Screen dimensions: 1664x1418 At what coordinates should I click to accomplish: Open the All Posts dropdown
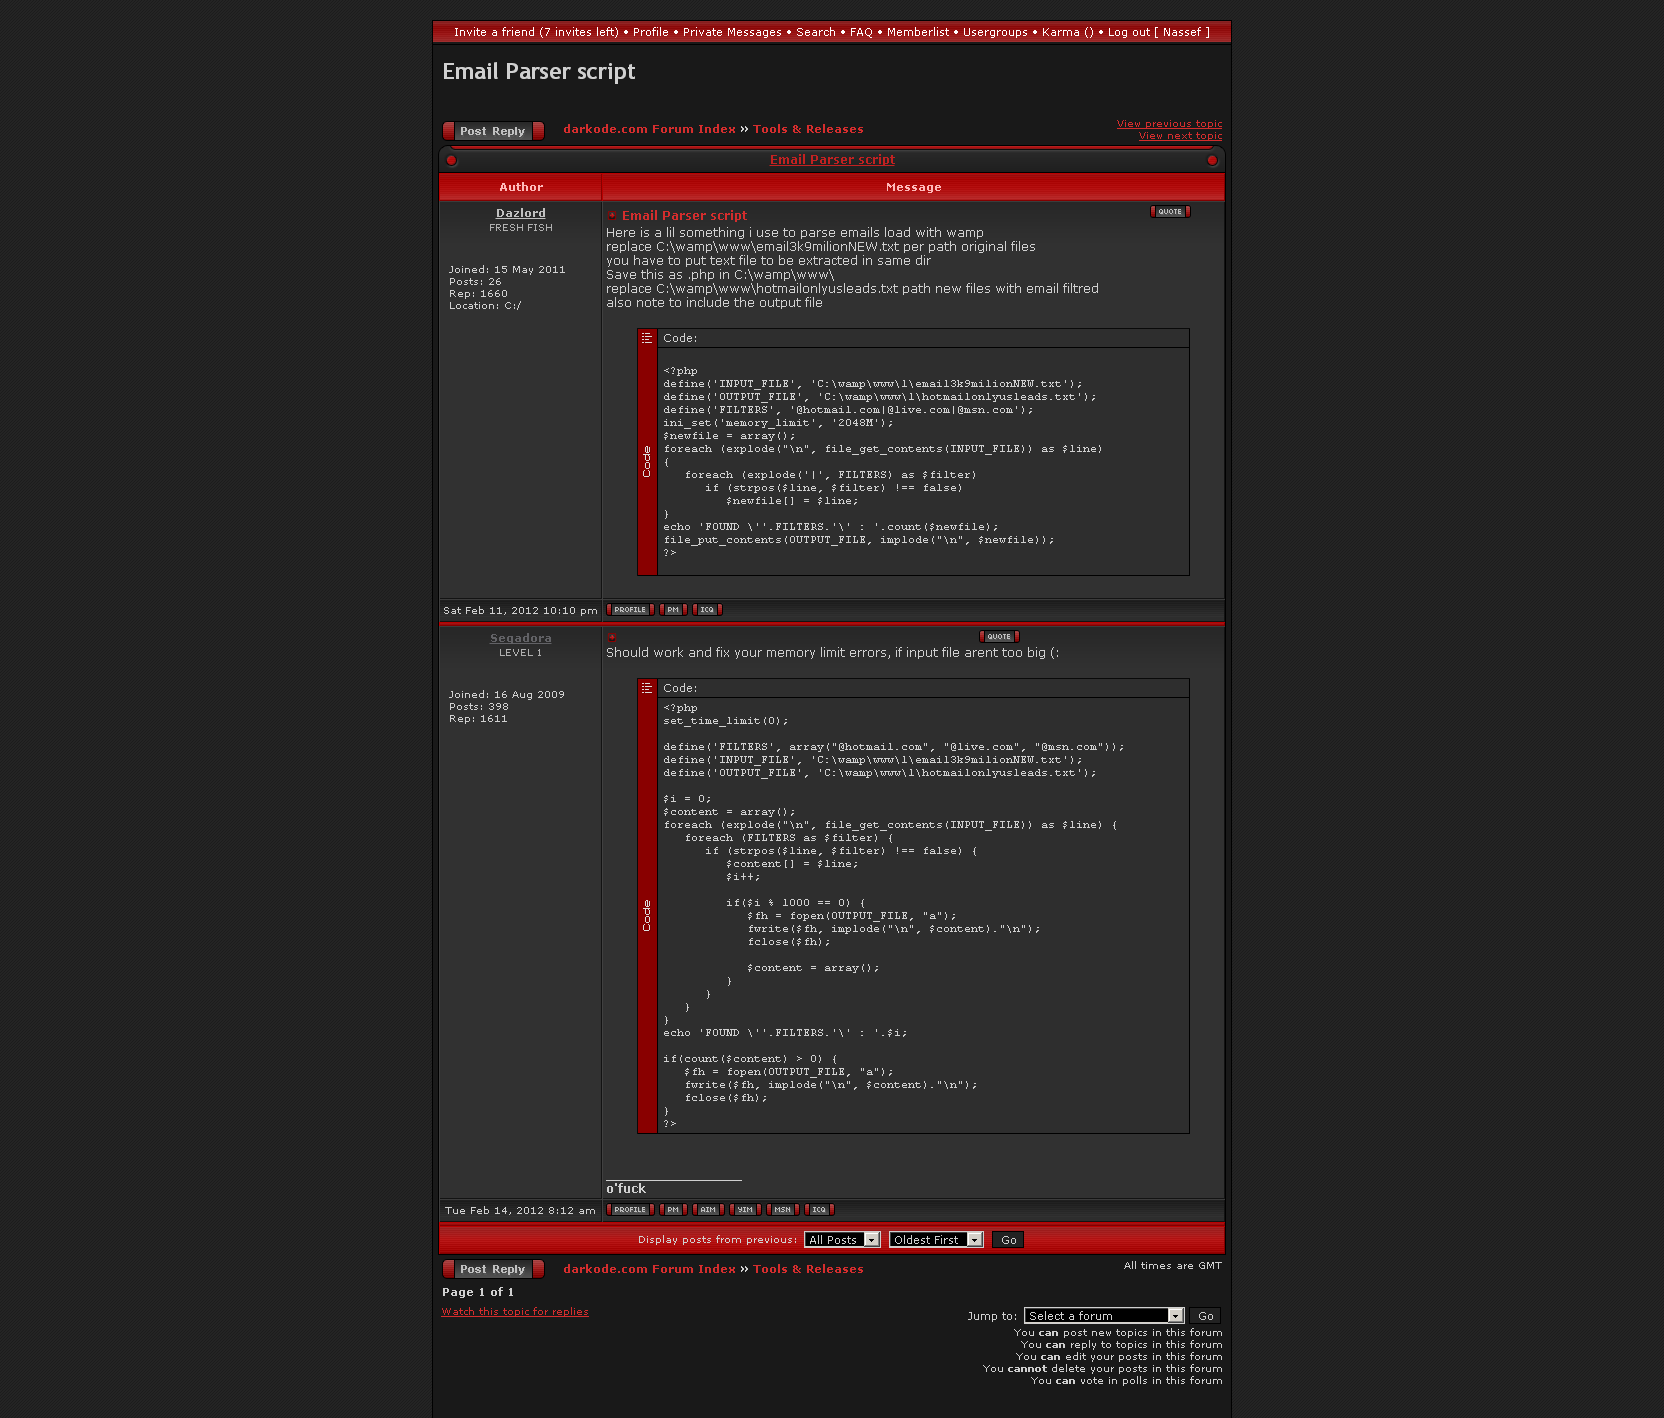click(x=842, y=1240)
